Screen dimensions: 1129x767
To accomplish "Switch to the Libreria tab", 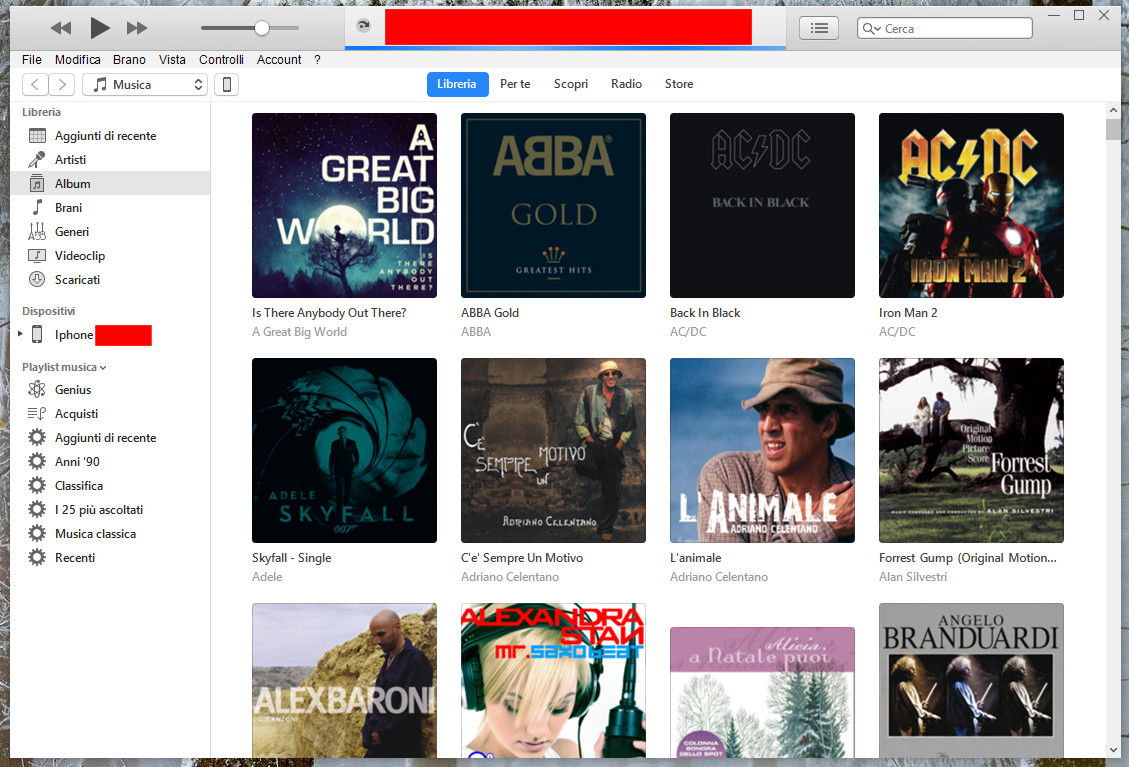I will point(456,84).
